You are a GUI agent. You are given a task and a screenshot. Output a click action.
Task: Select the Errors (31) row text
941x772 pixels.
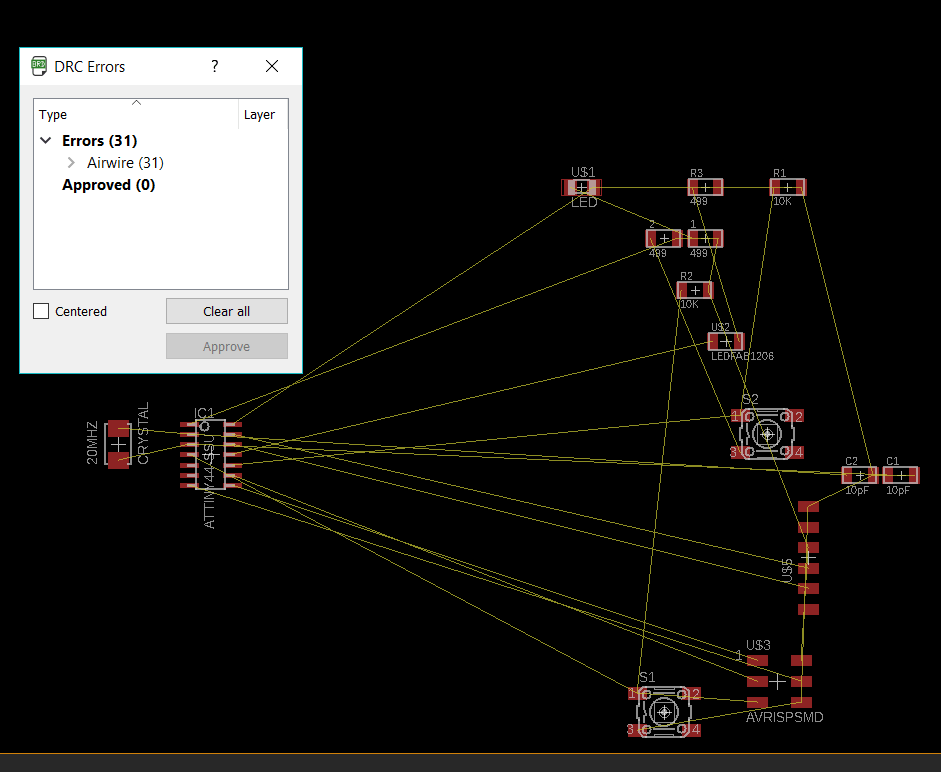click(x=100, y=140)
